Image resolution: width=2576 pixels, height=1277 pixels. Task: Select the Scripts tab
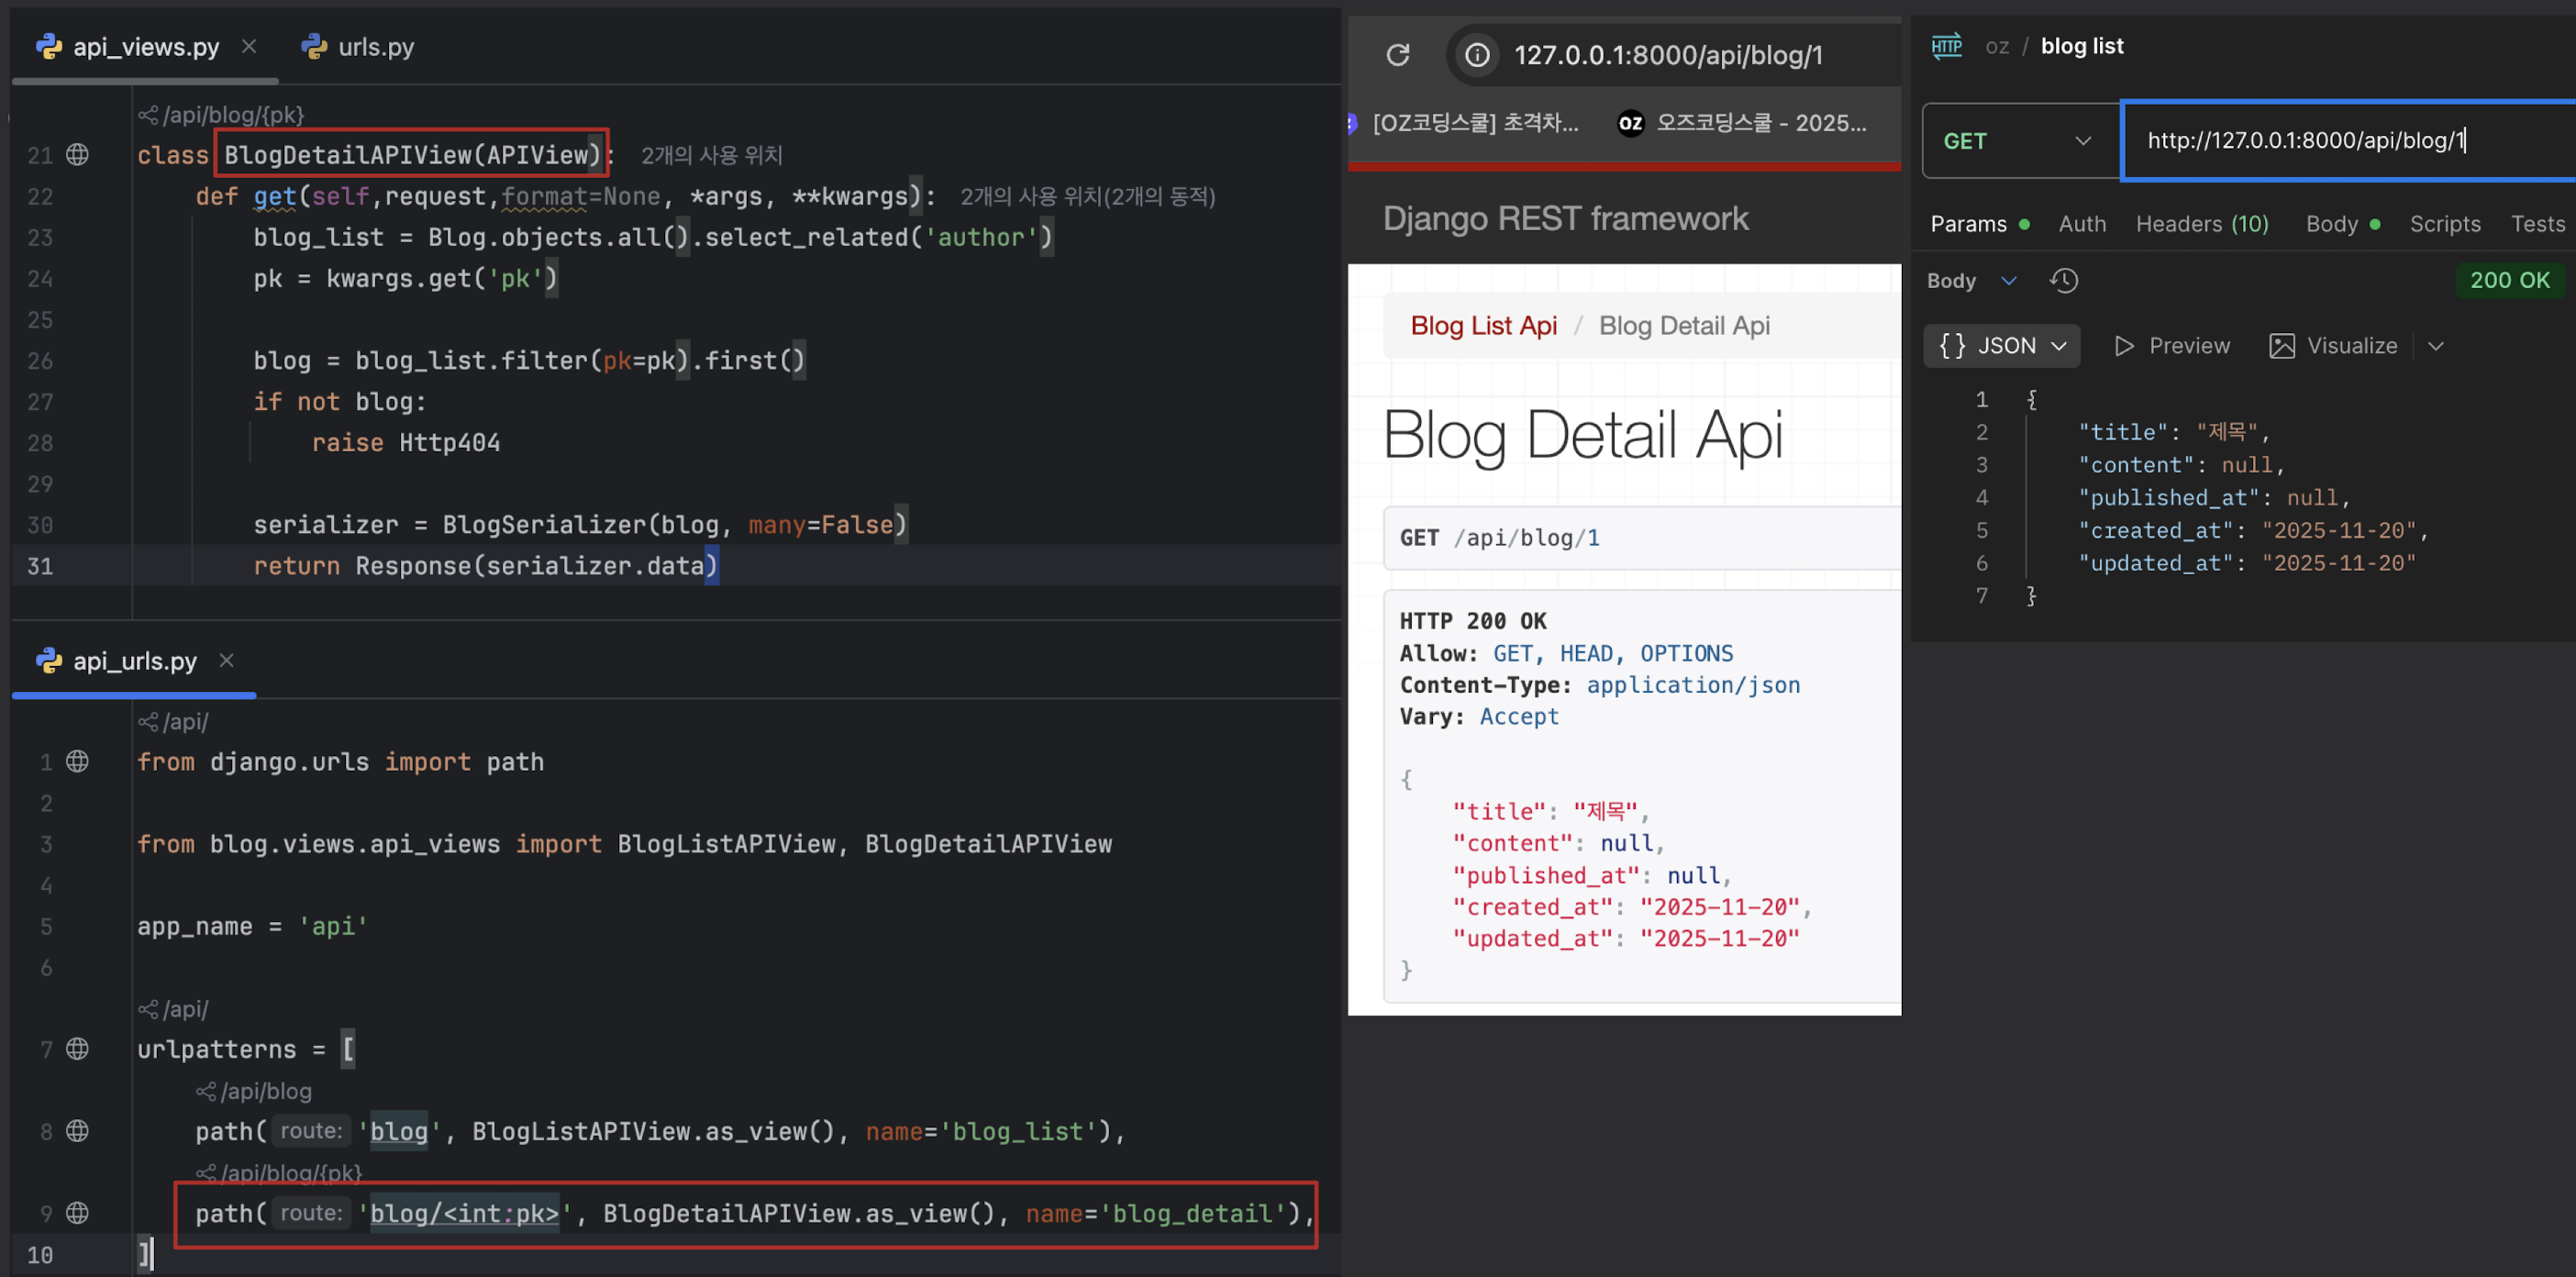2444,224
